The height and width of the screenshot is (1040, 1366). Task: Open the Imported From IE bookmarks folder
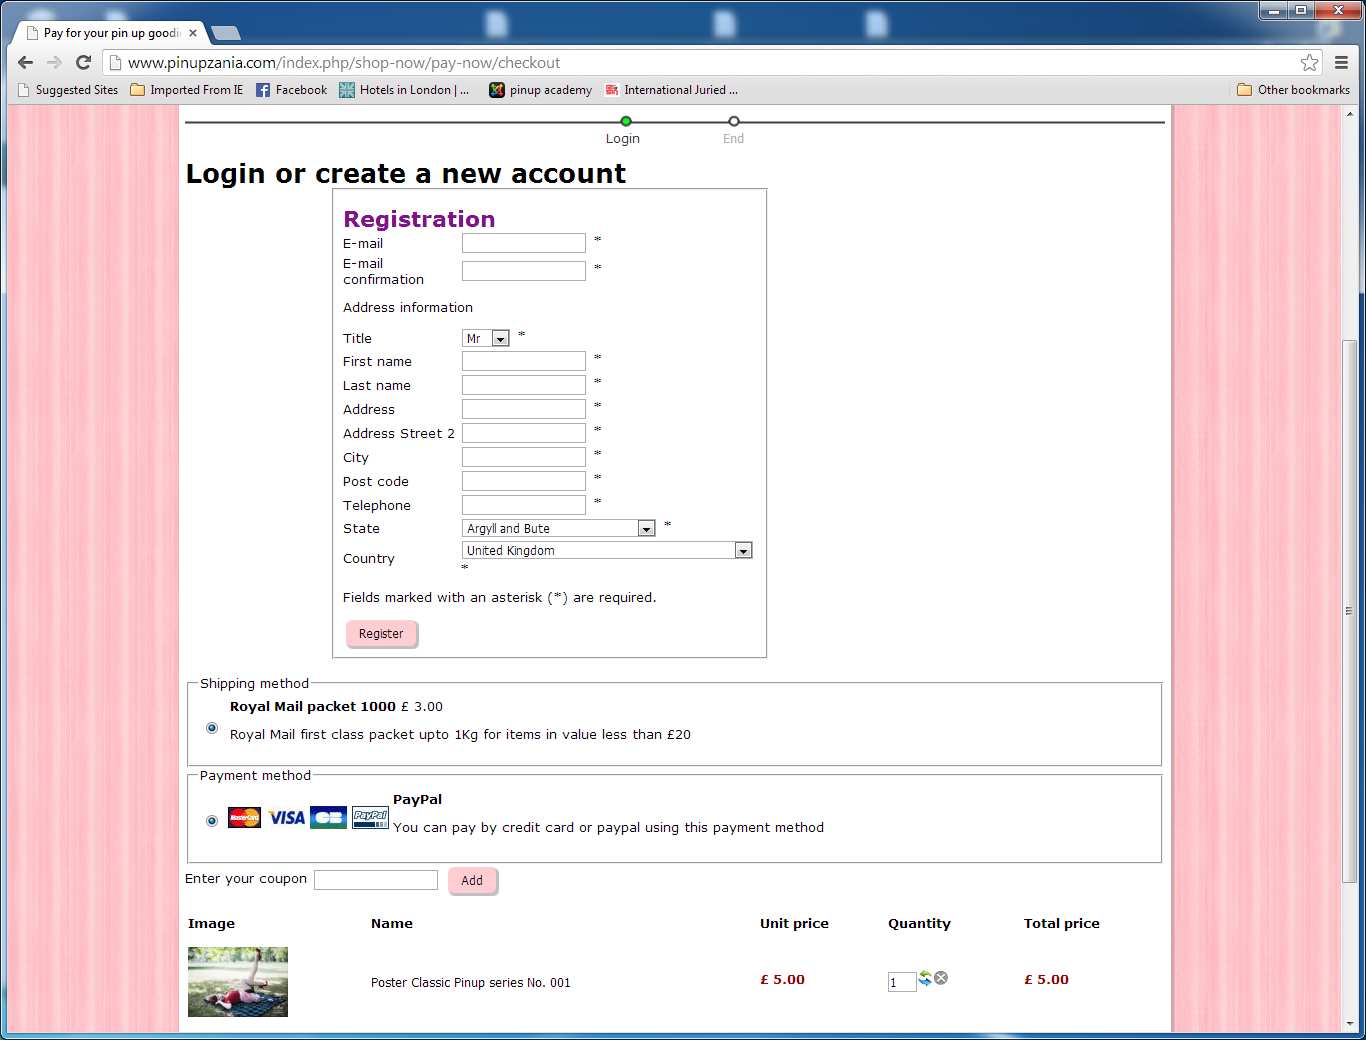click(x=187, y=90)
